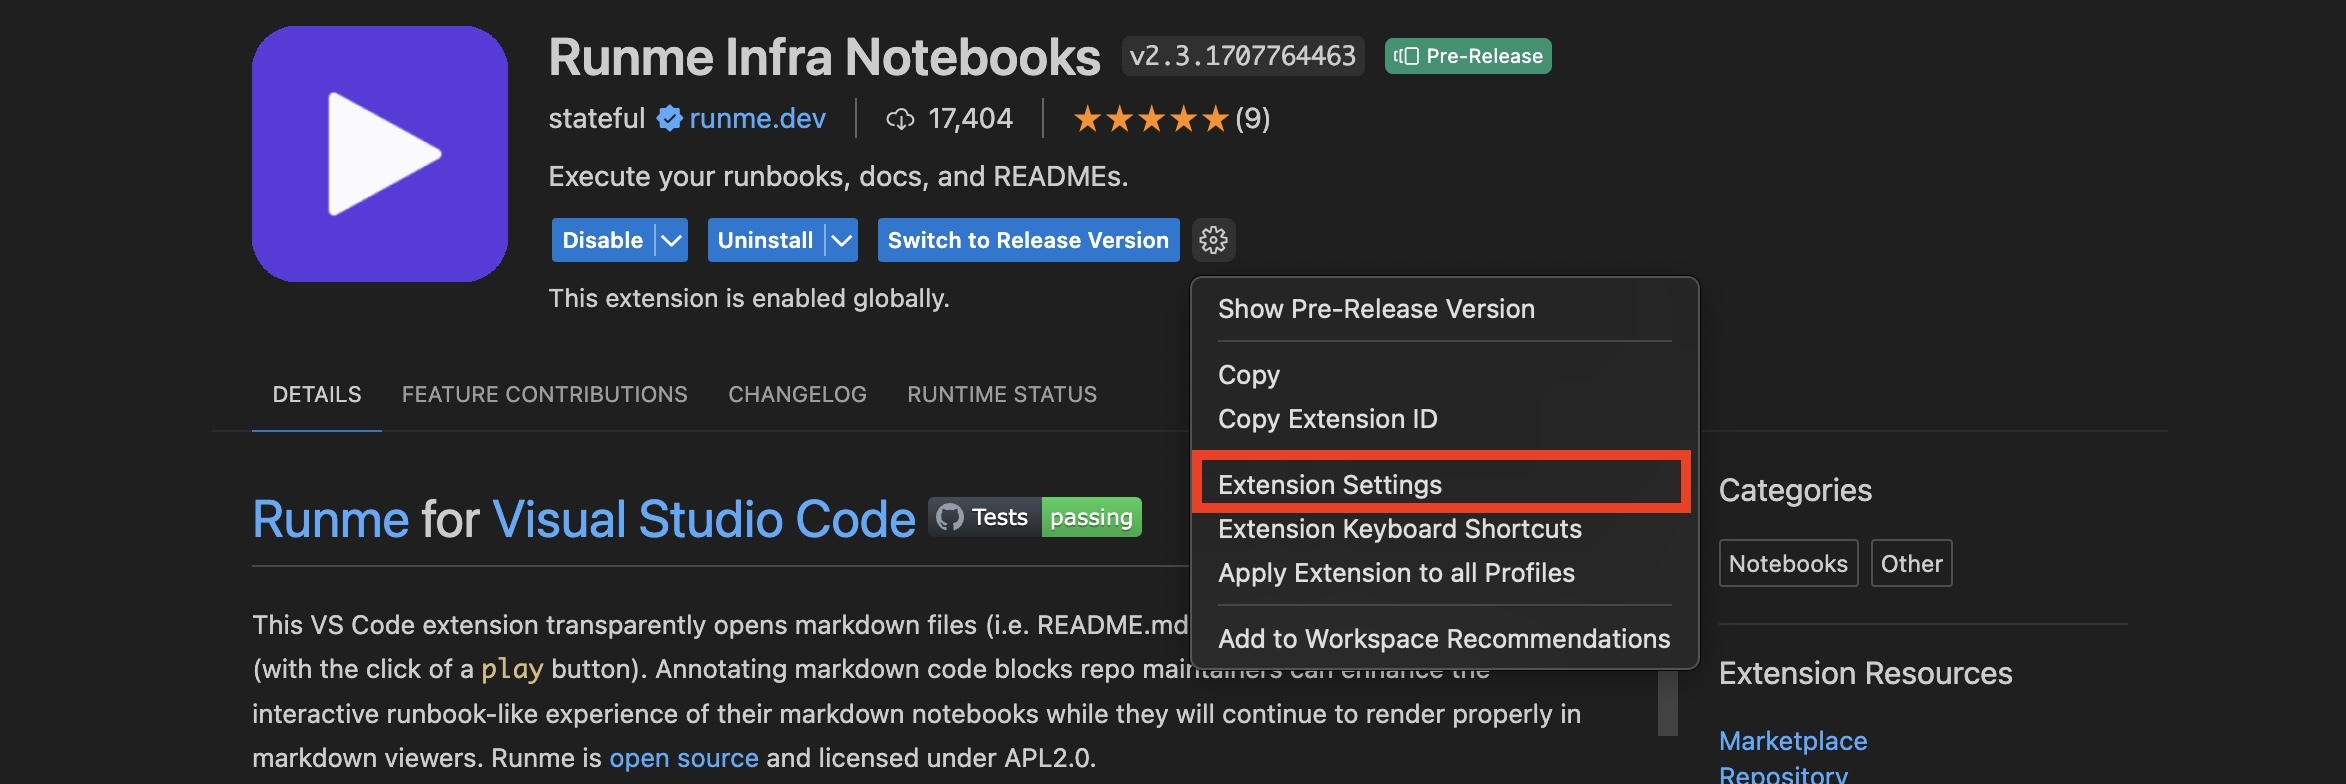
Task: Click the Categories heading
Action: pyautogui.click(x=1795, y=490)
